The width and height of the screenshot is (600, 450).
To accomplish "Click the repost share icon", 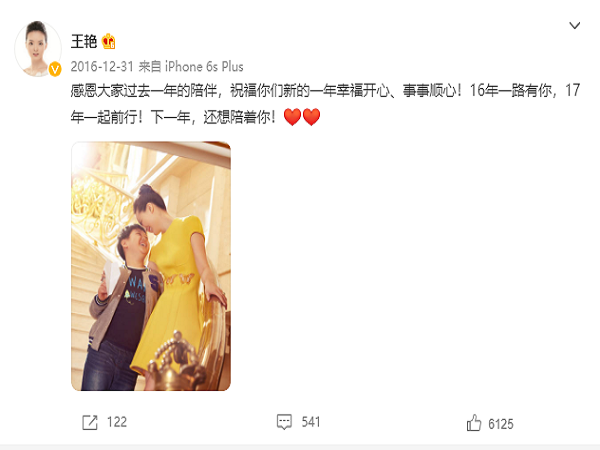I will coord(90,422).
